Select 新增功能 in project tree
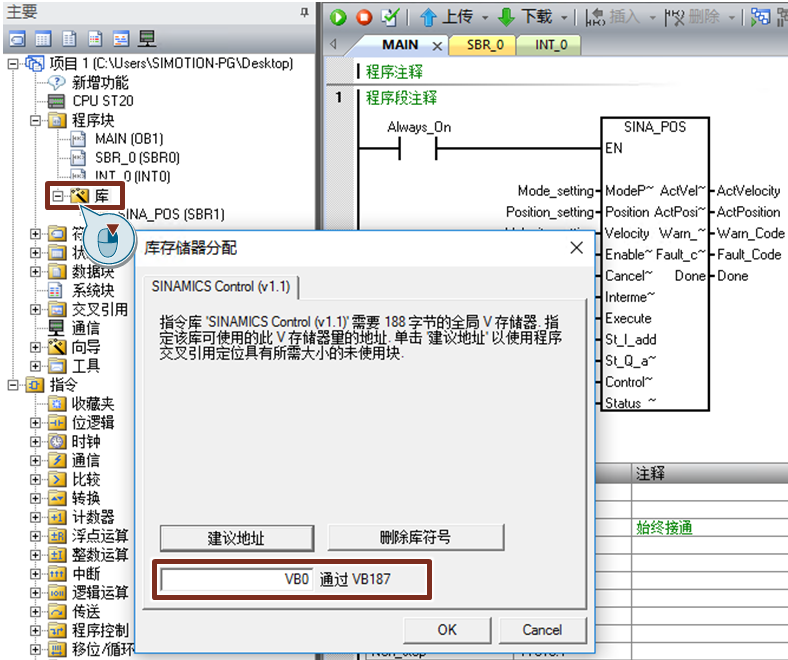Viewport: 788px width, 660px height. click(x=100, y=82)
